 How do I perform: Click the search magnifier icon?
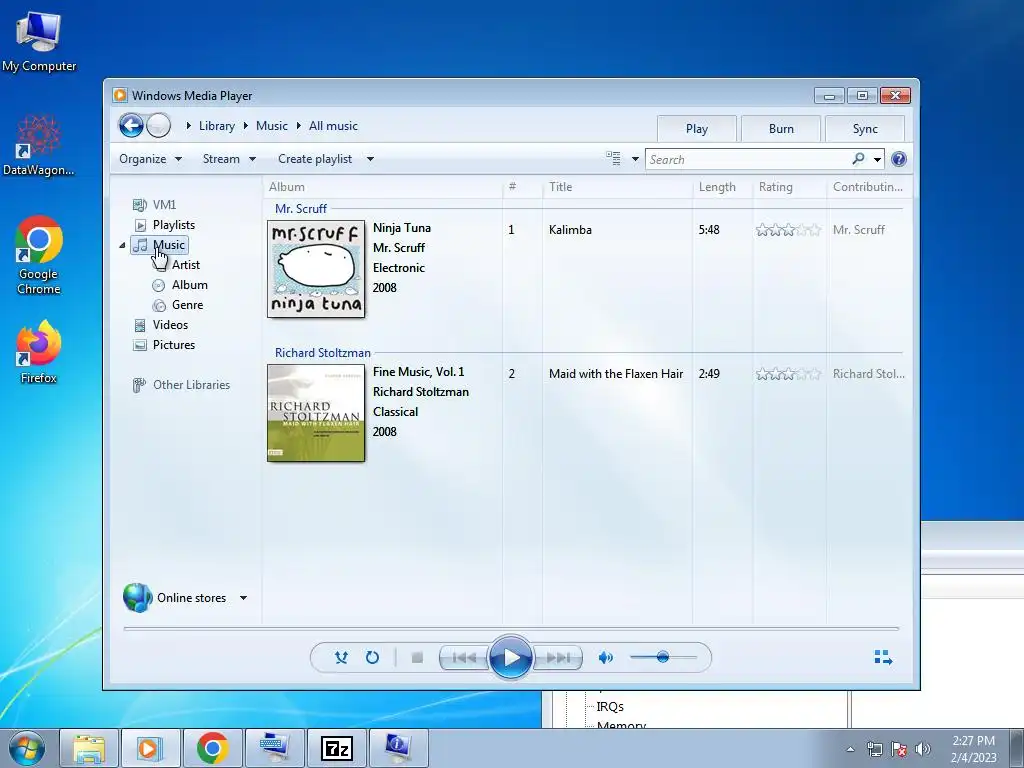[x=858, y=159]
